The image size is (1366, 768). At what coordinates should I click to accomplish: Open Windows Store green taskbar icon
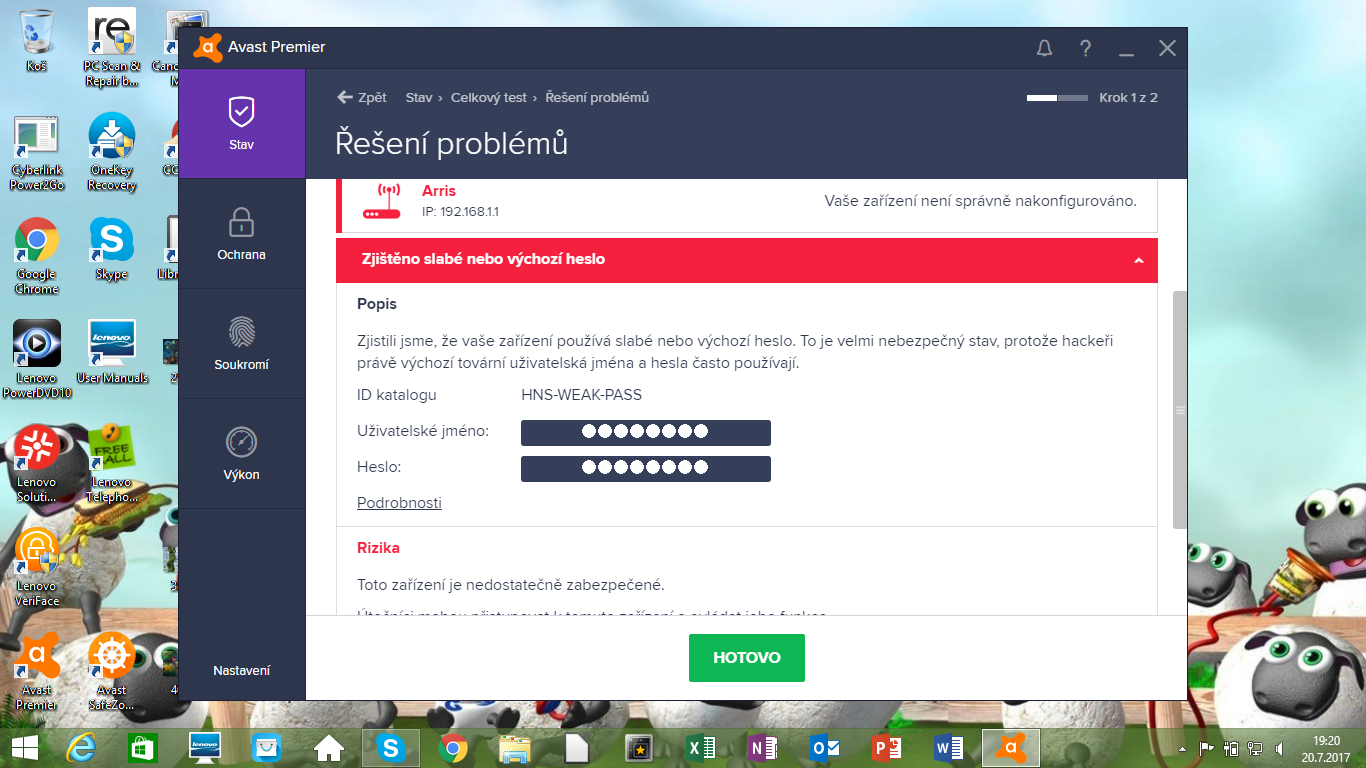(x=143, y=747)
